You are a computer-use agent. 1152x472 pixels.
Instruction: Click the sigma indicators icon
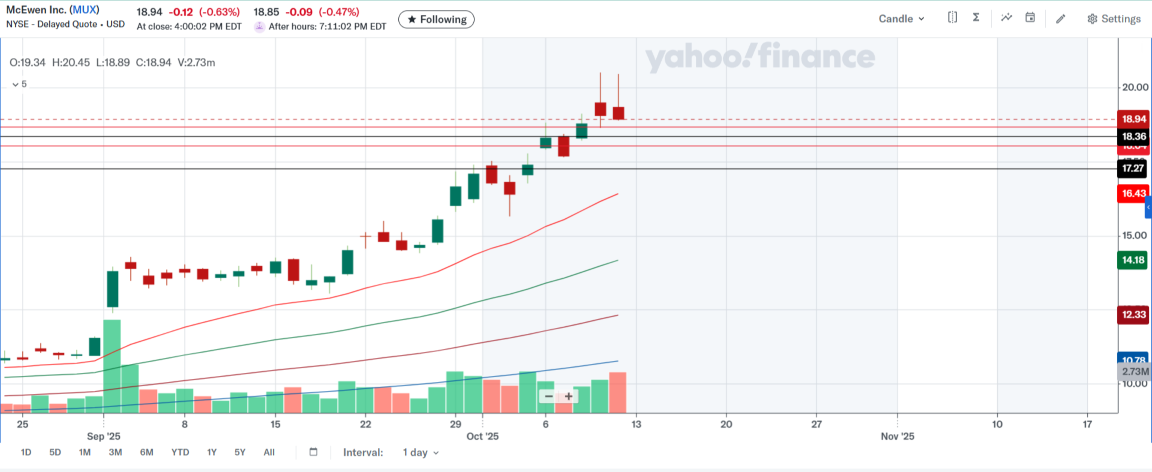pyautogui.click(x=976, y=18)
